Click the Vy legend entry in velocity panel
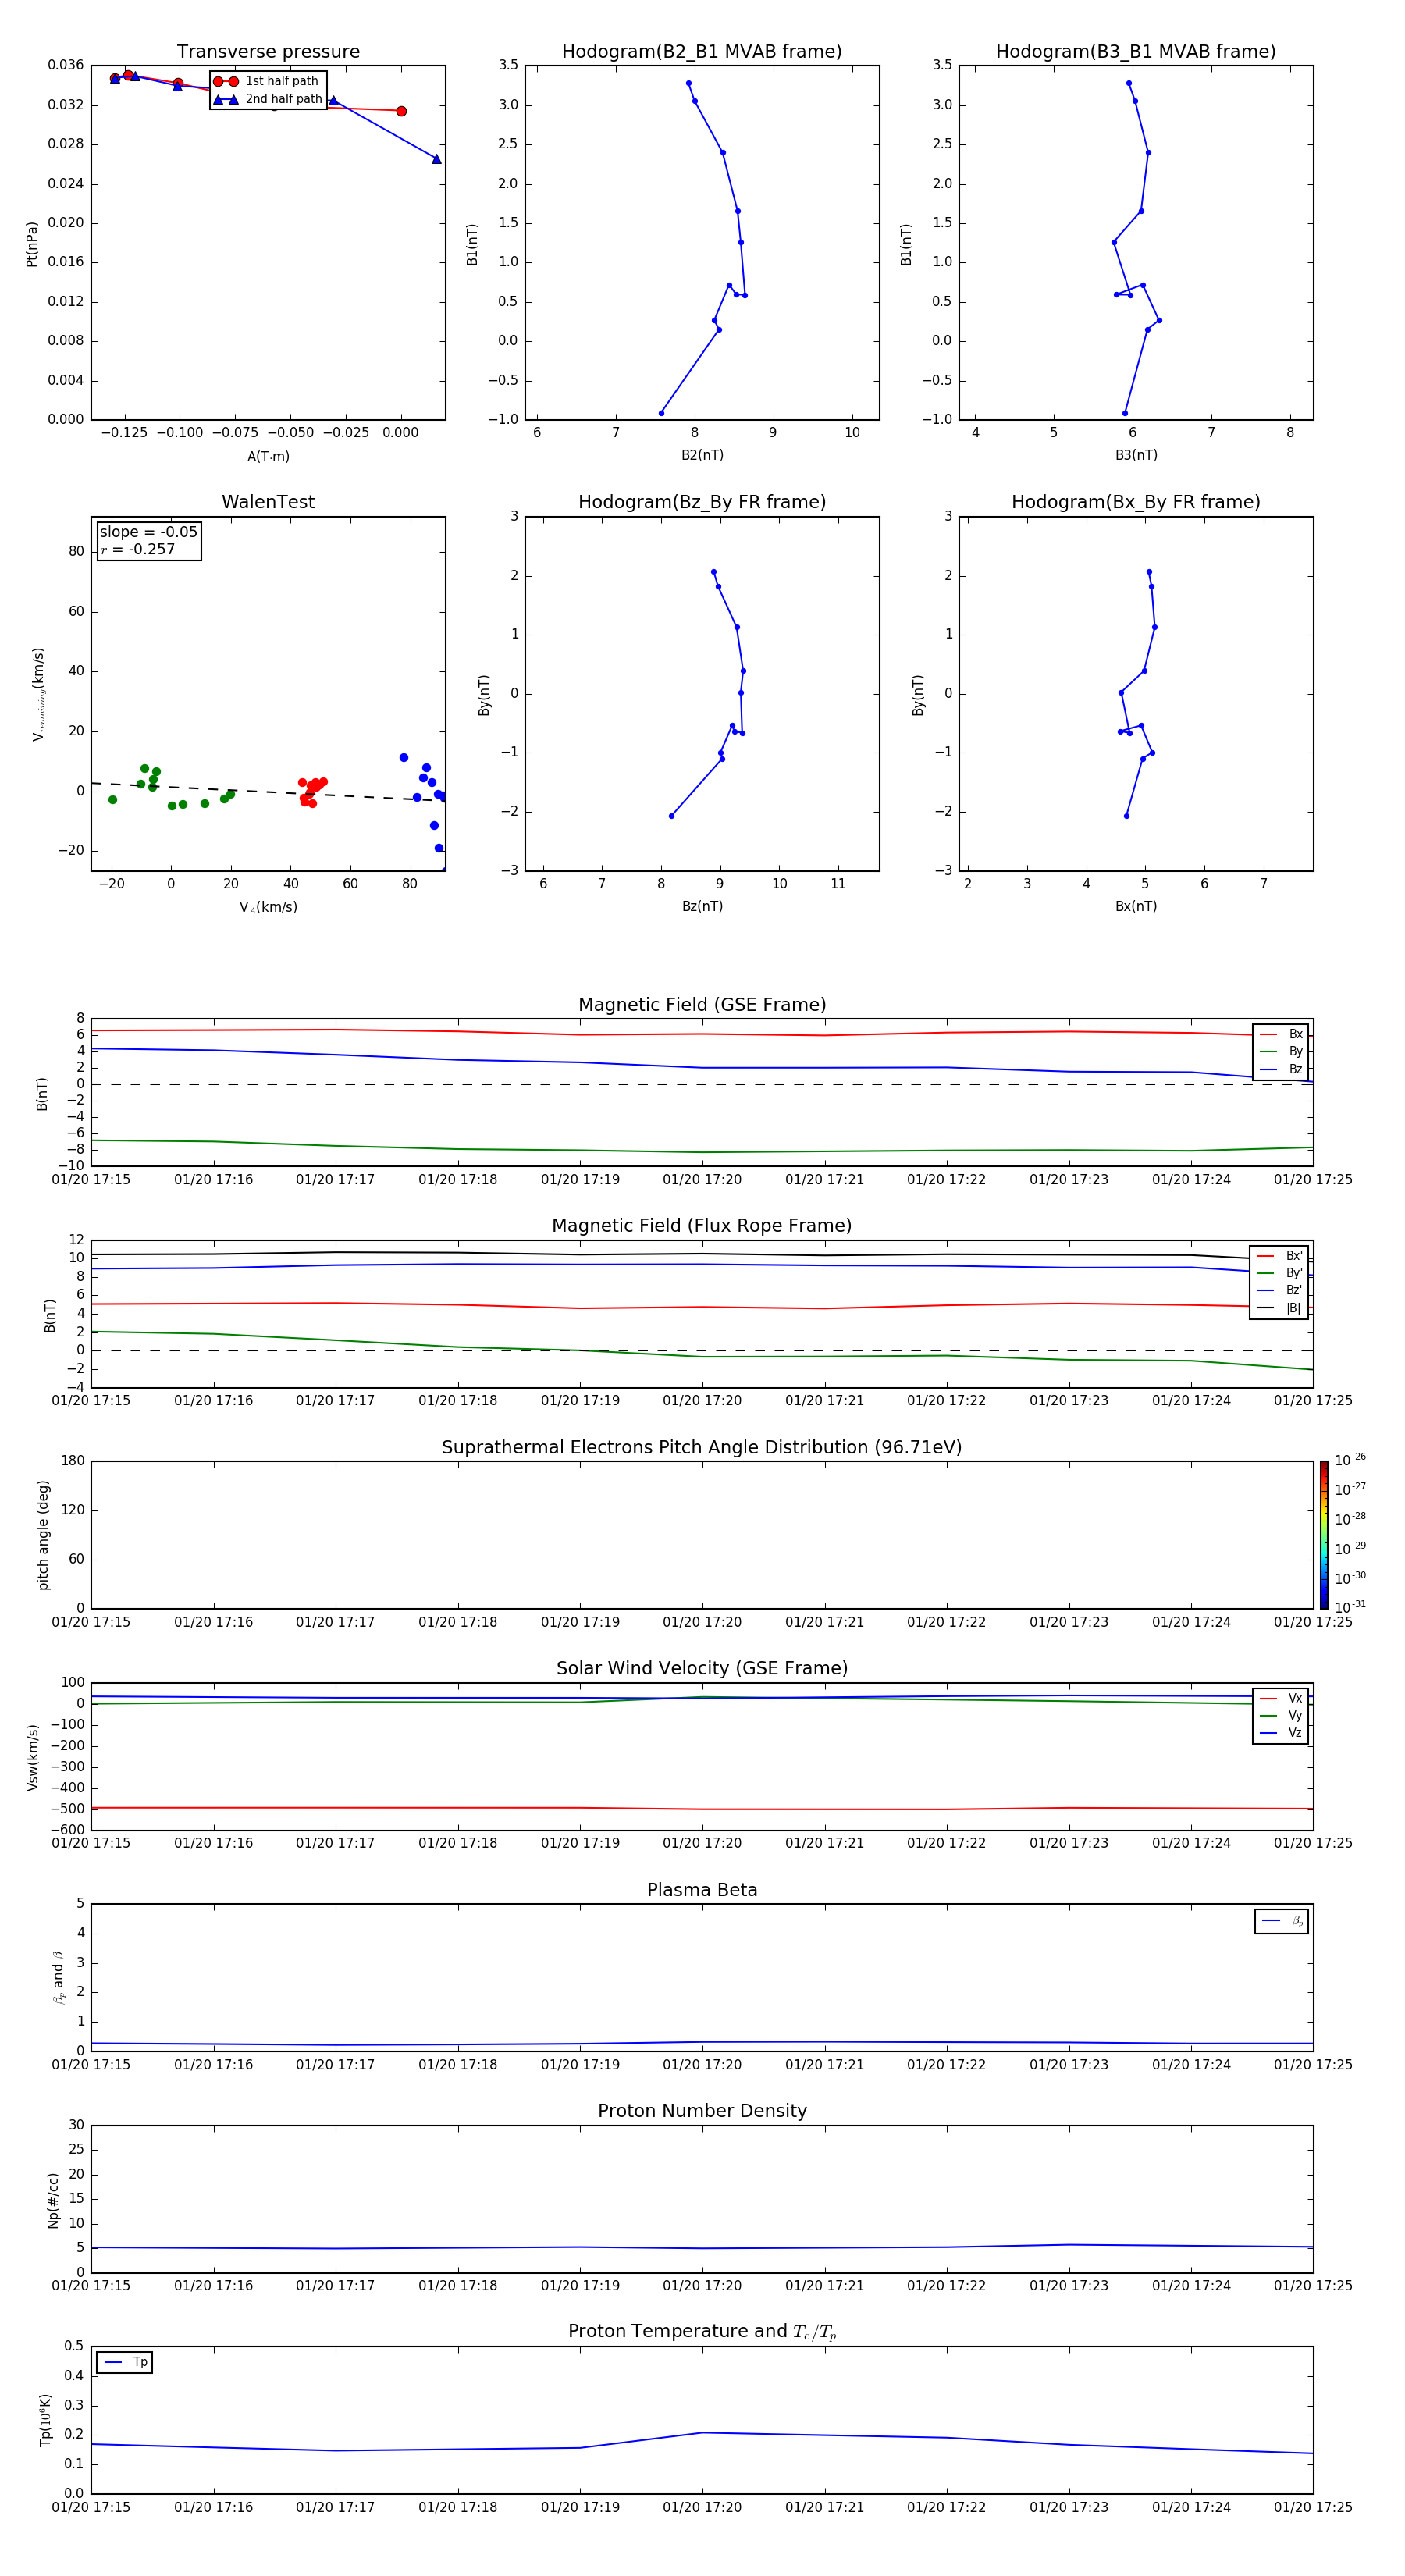This screenshot has width=1405, height=2576. click(1281, 1715)
